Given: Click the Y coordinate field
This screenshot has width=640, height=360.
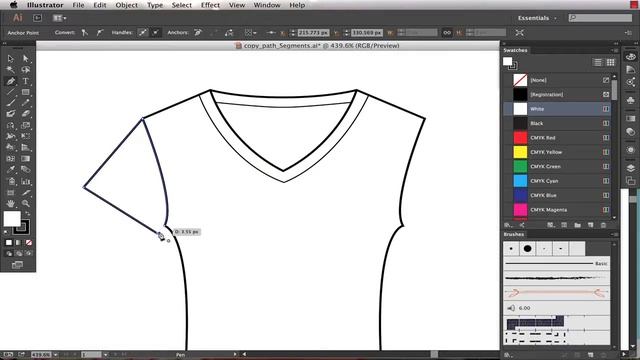Looking at the screenshot, I should [x=367, y=33].
